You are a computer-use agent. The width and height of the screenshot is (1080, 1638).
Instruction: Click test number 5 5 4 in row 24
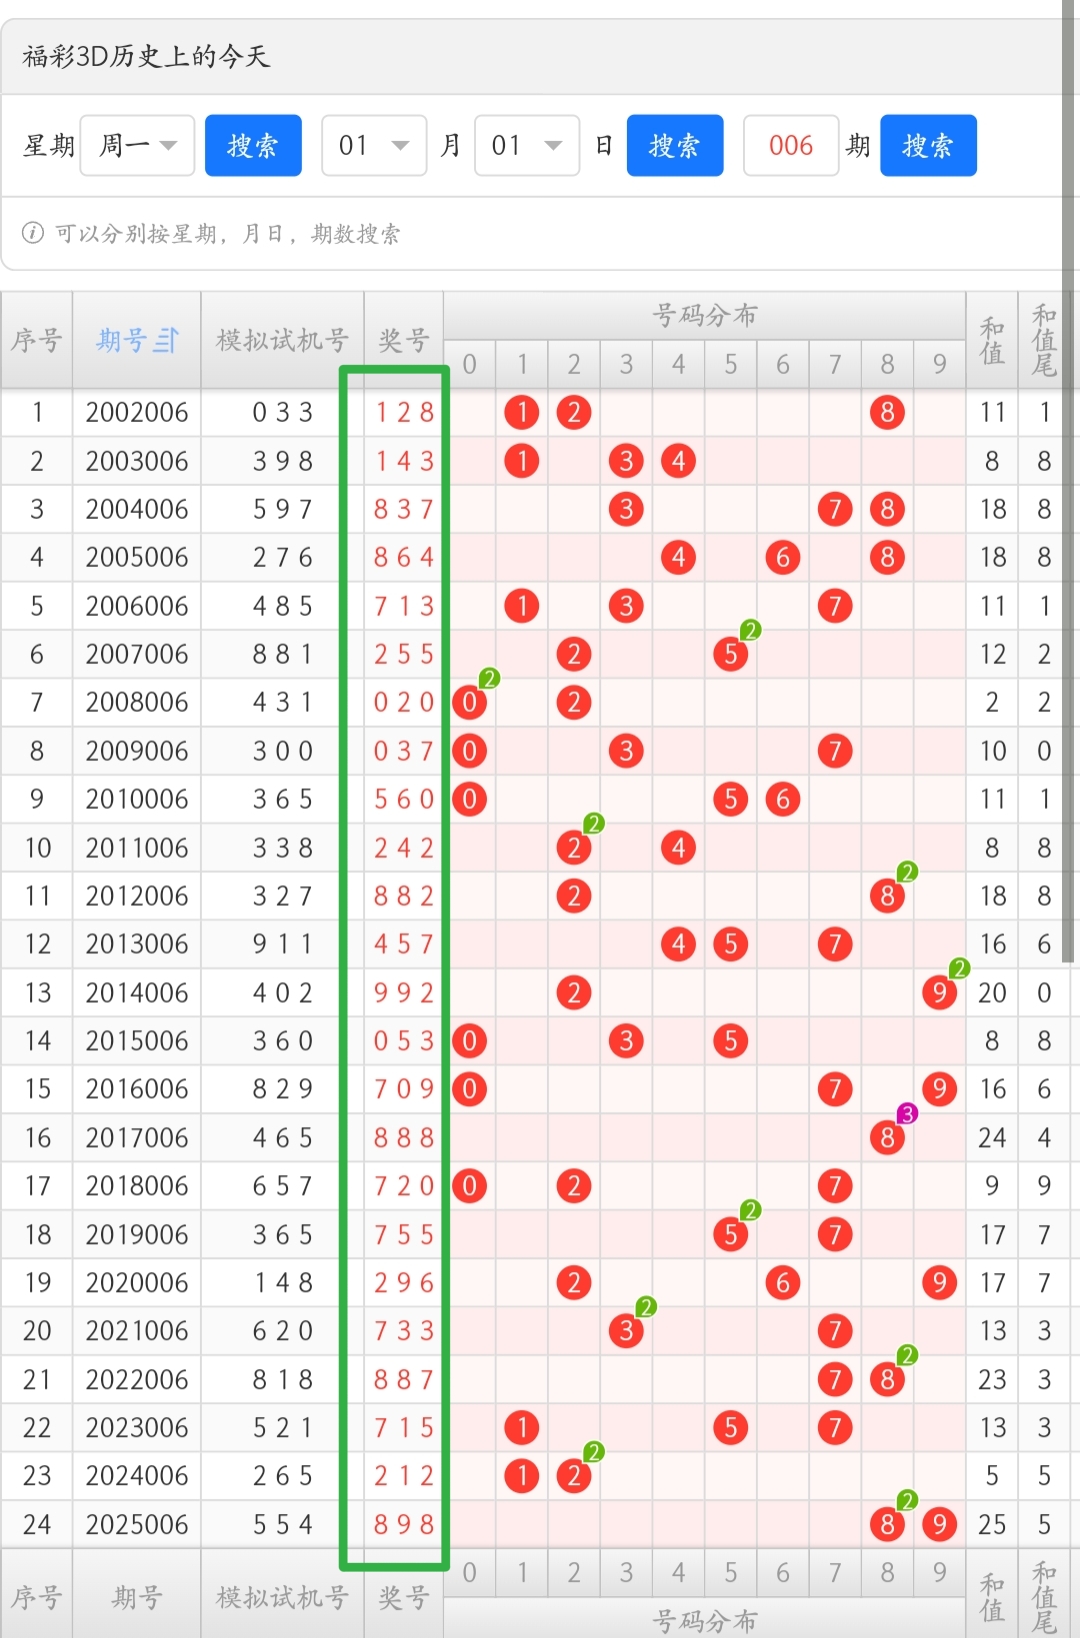tap(283, 1525)
